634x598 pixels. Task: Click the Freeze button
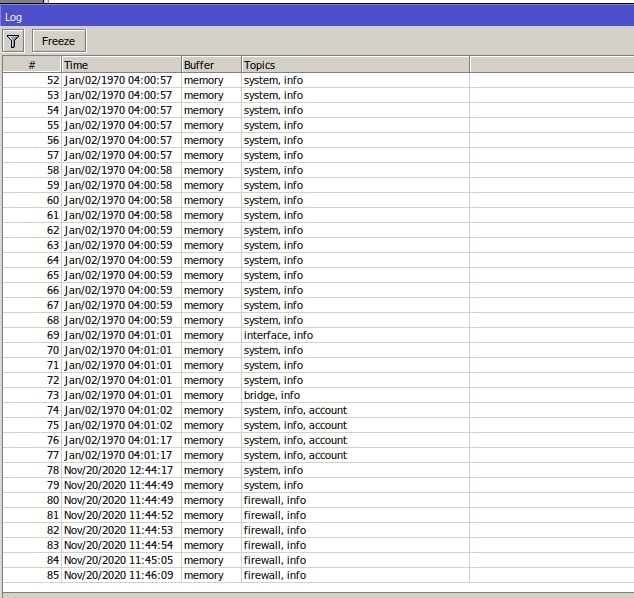[59, 41]
